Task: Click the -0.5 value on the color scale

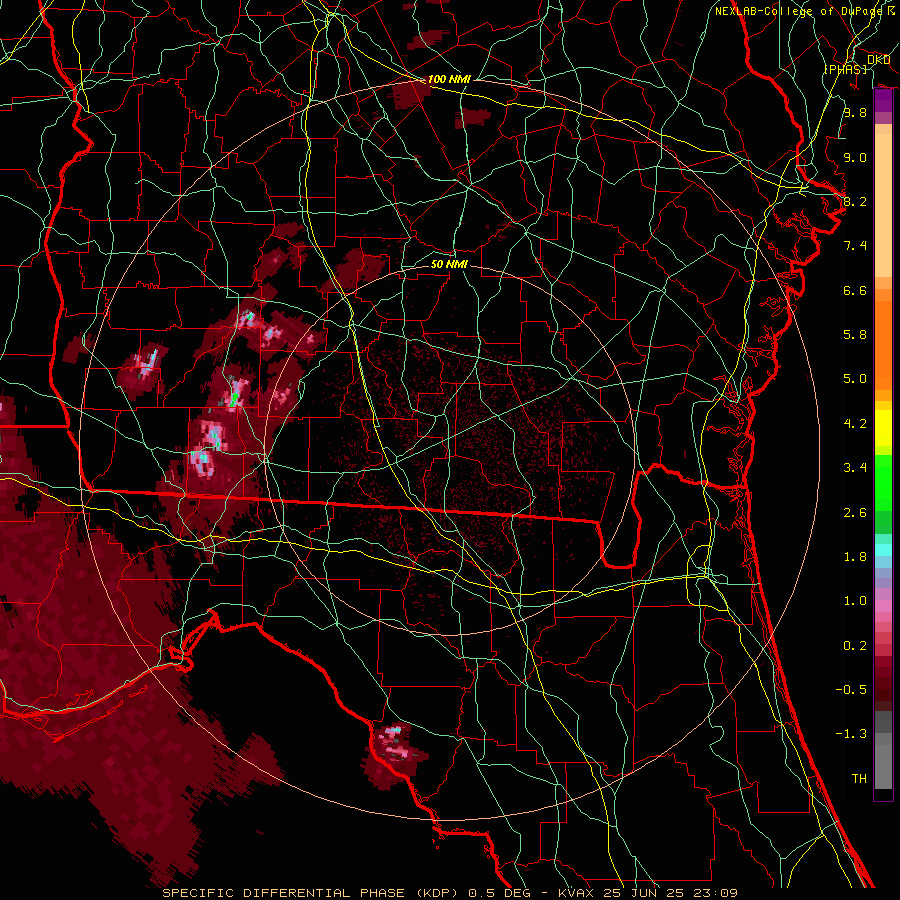Action: (x=851, y=690)
